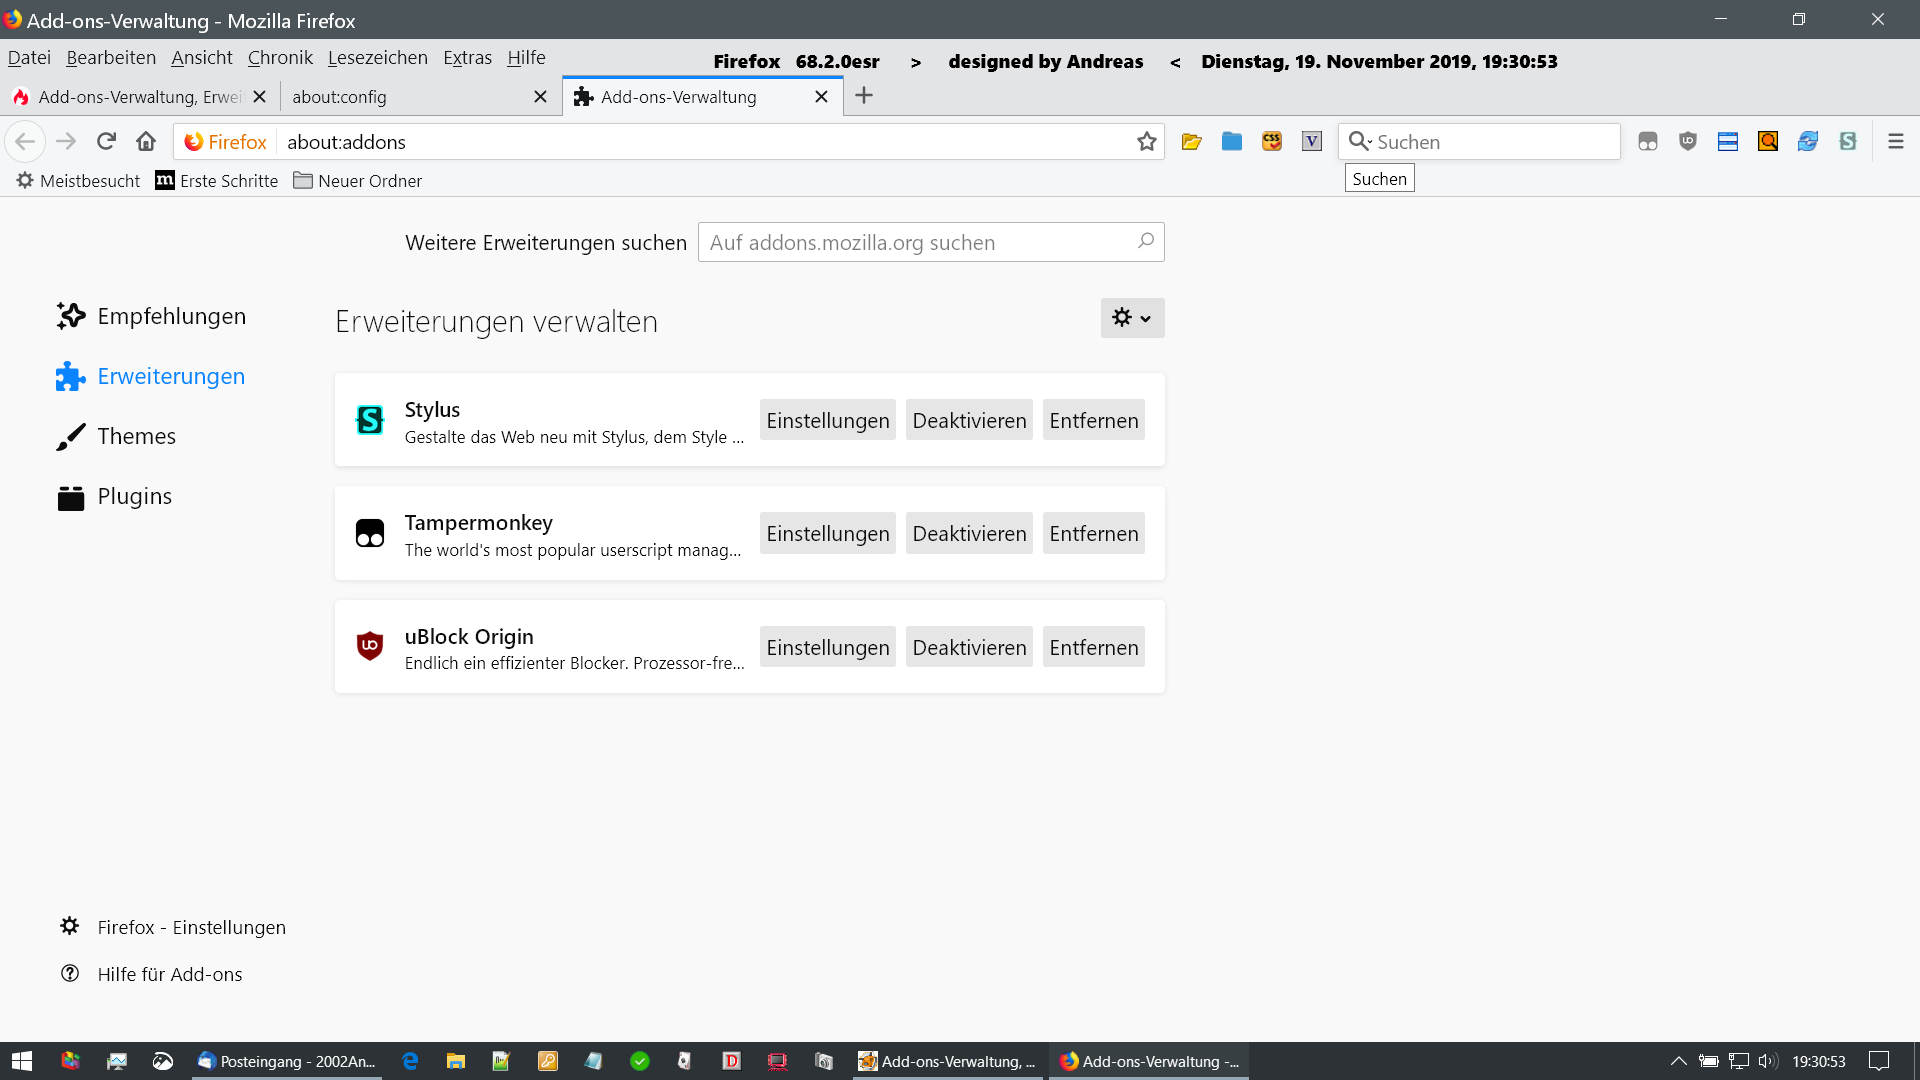Open the Extras menu

pos(467,58)
